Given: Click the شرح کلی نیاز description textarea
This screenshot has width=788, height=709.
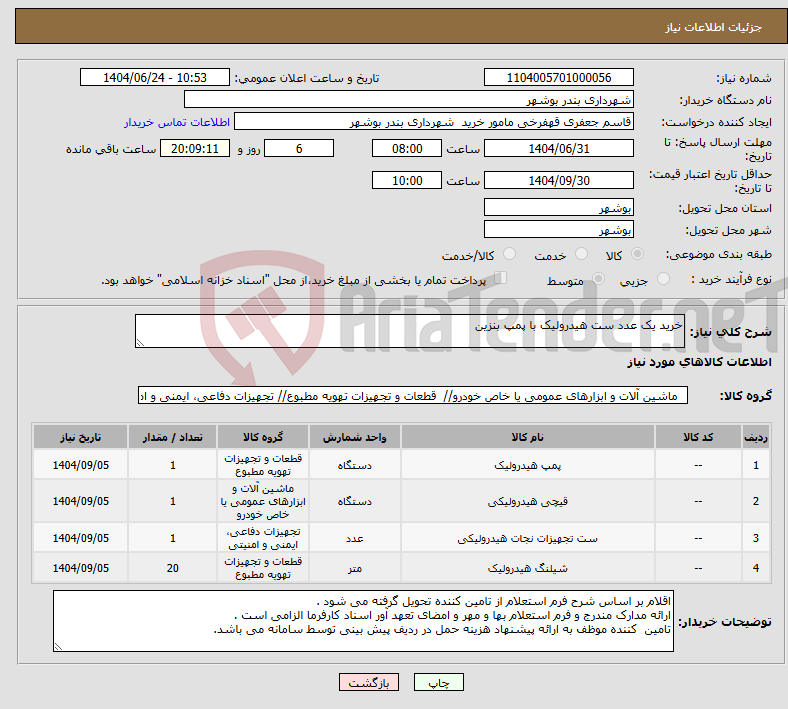Looking at the screenshot, I should tap(410, 331).
